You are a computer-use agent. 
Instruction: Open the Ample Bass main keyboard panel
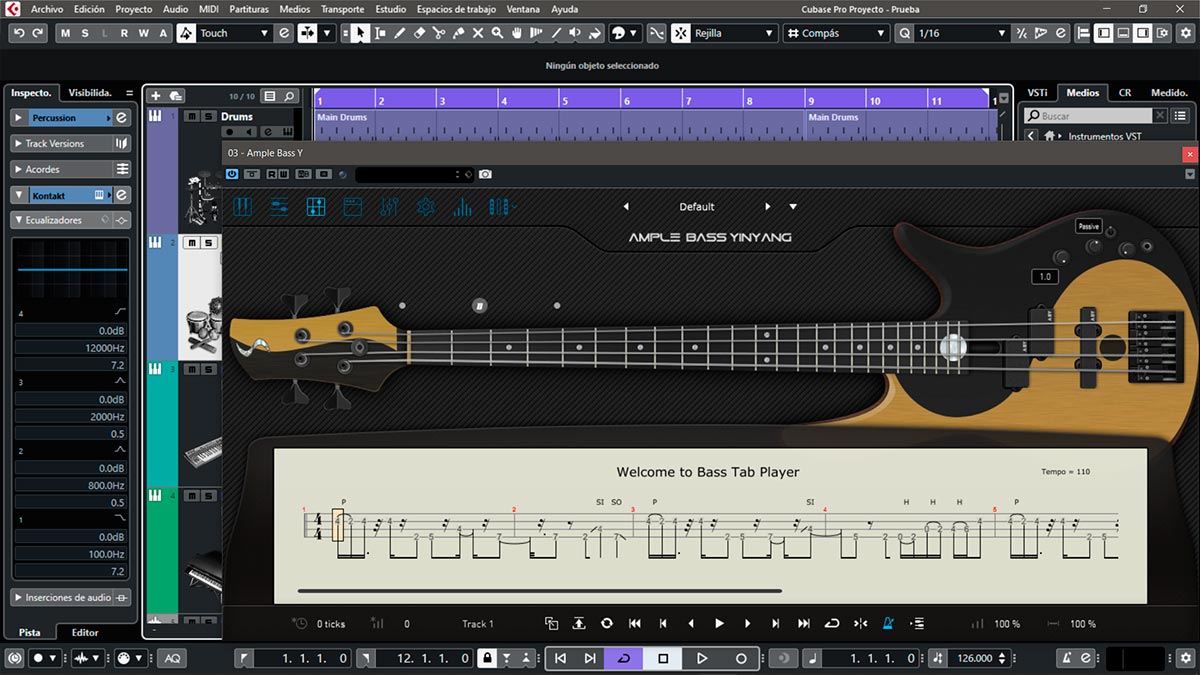(243, 207)
